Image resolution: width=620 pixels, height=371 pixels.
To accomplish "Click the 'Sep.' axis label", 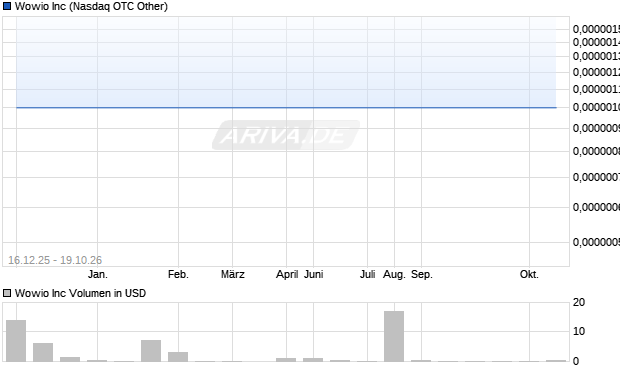I will 422,274.
